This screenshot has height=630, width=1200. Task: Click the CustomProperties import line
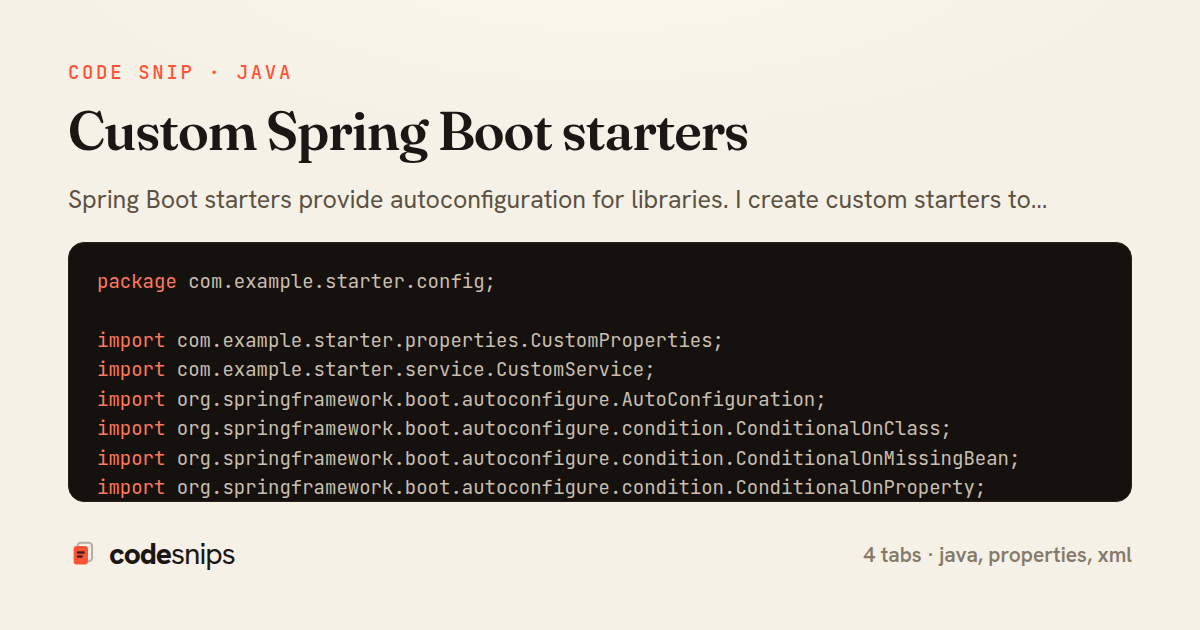(x=410, y=340)
